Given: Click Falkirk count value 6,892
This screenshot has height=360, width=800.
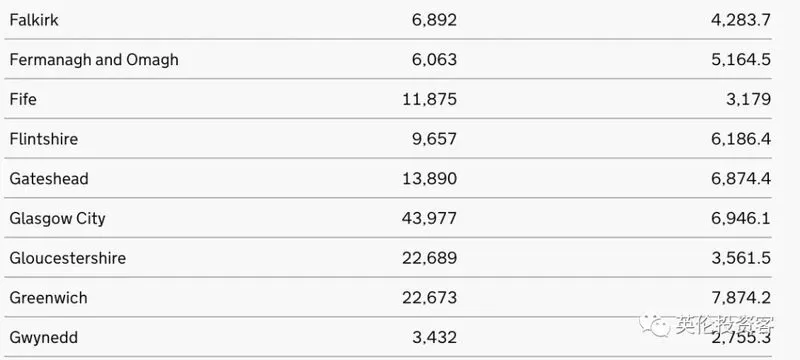Looking at the screenshot, I should (x=434, y=20).
